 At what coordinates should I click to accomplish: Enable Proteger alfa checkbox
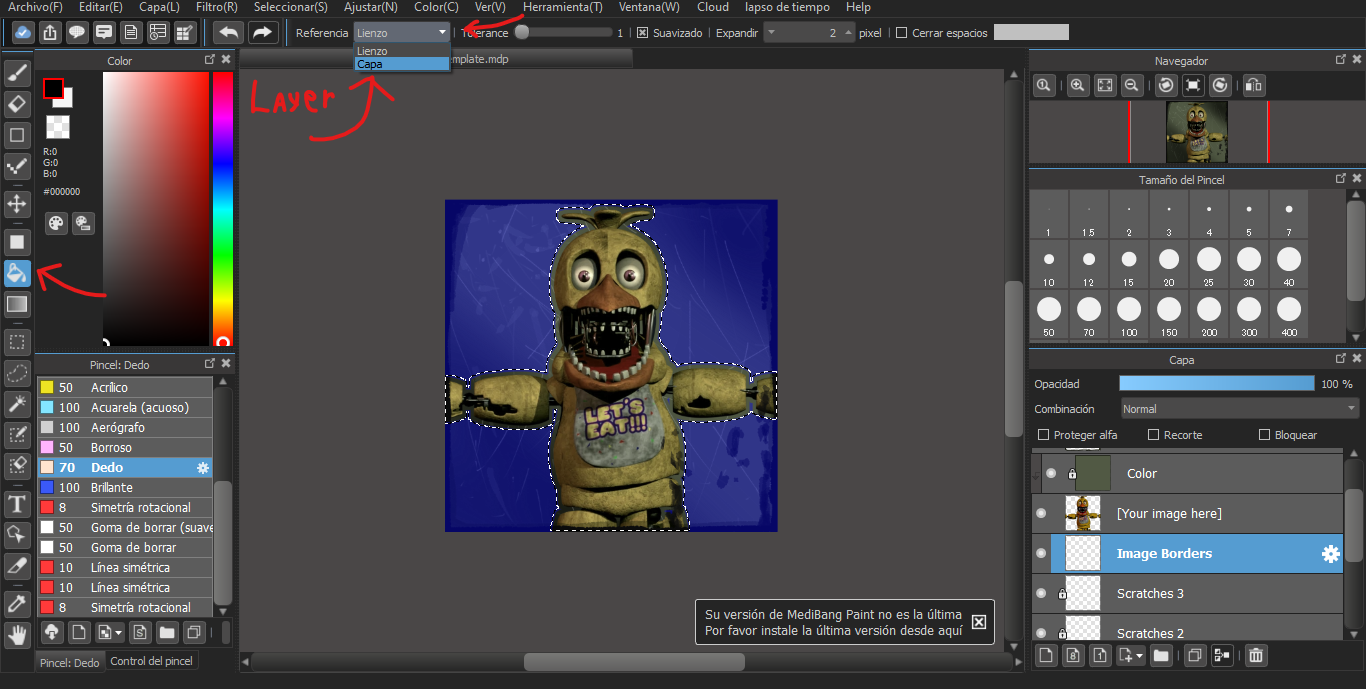pos(1044,435)
